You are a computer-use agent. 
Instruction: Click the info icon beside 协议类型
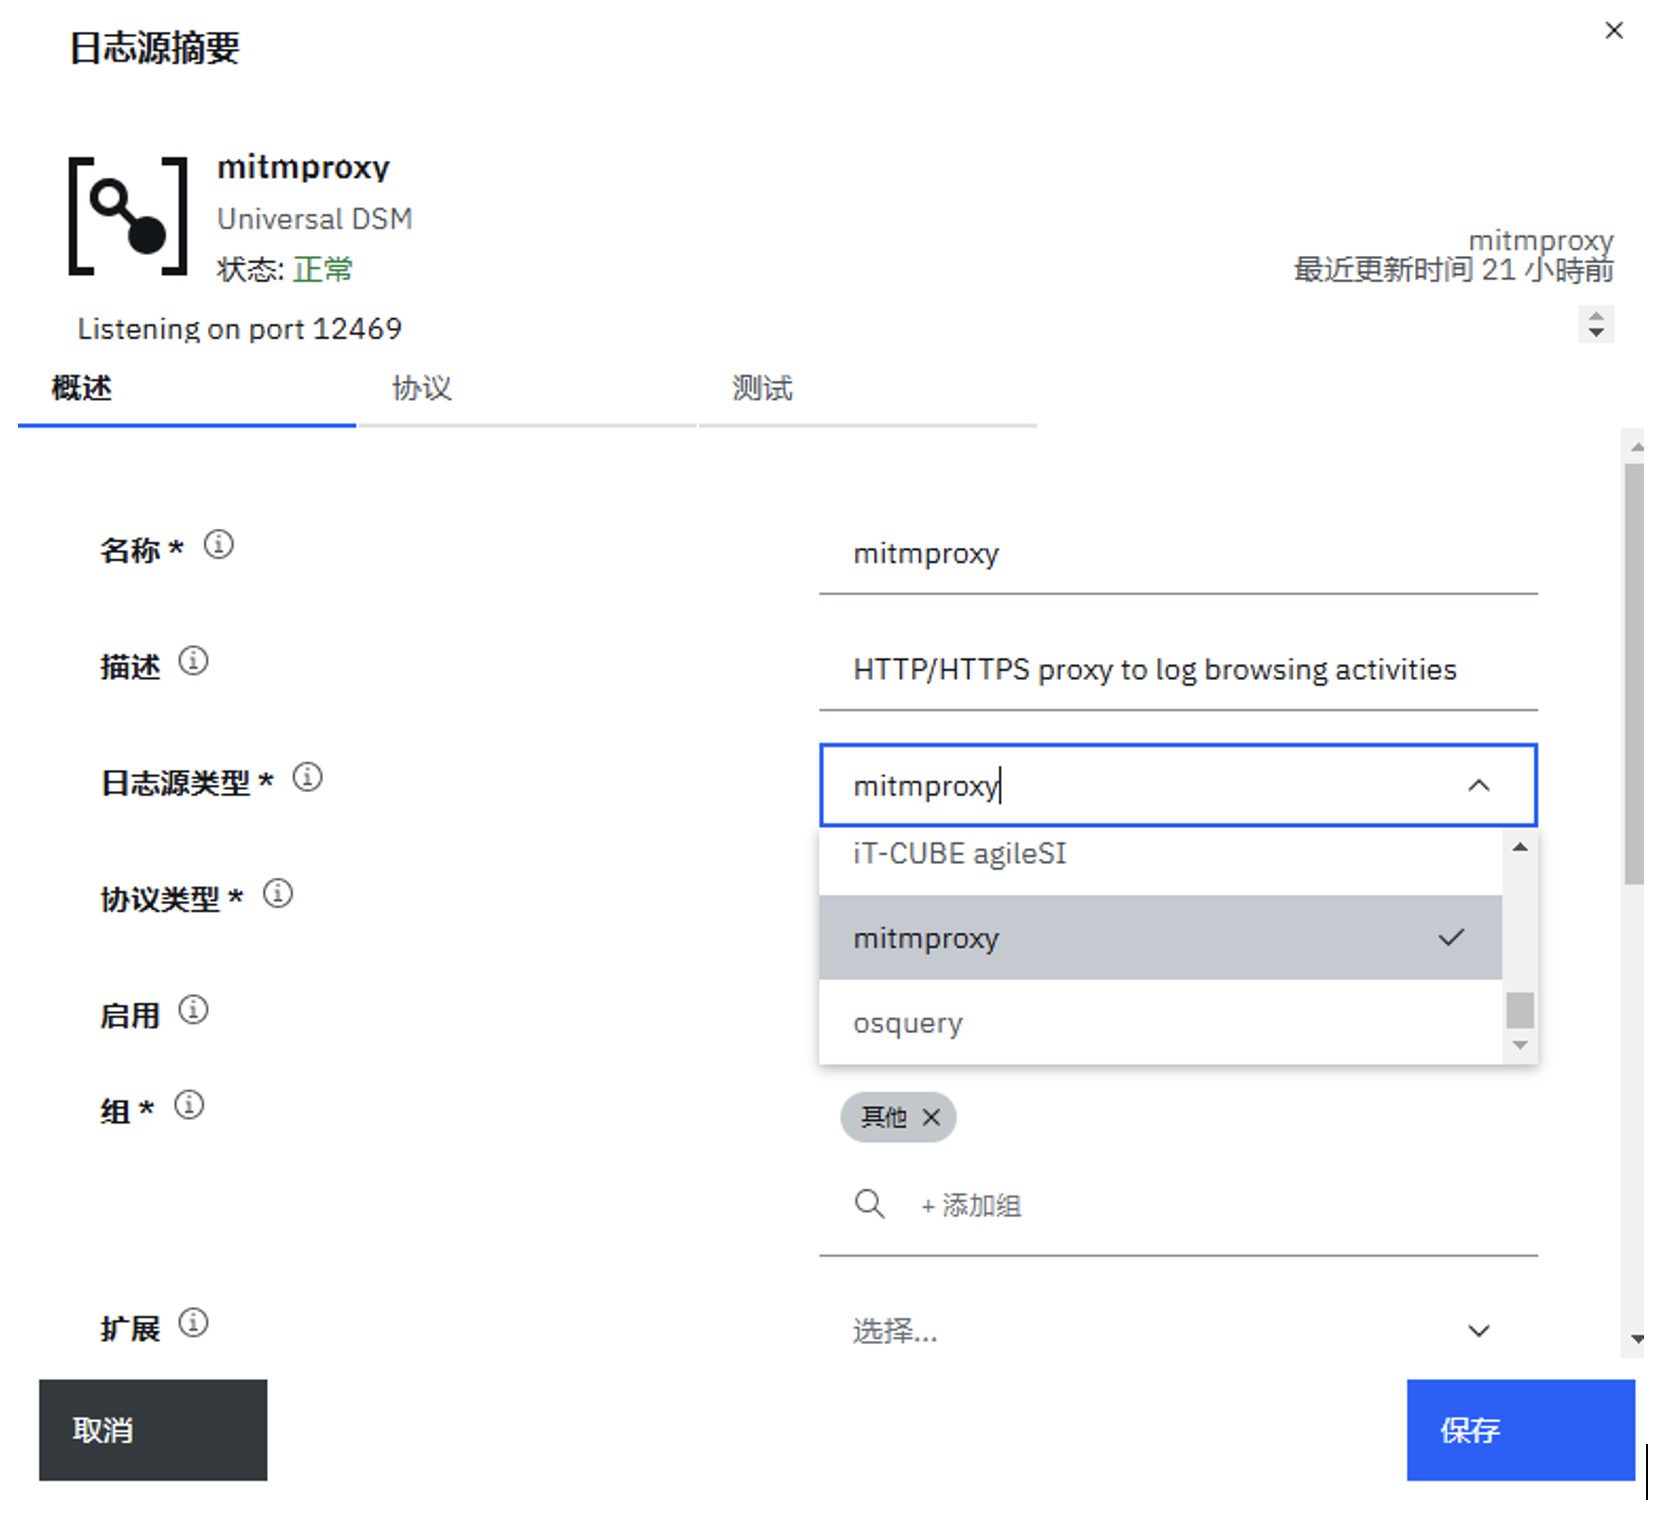tap(278, 893)
